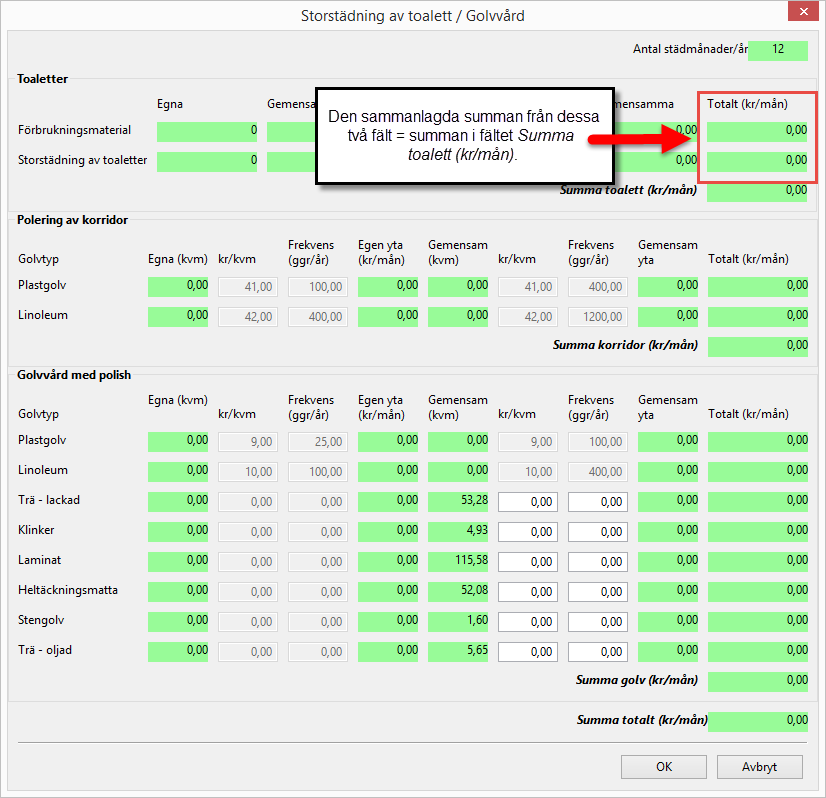826x798 pixels.
Task: Click Gemensam (kvm) value 53,28 for Trä - lackad
Action: pyautogui.click(x=458, y=501)
